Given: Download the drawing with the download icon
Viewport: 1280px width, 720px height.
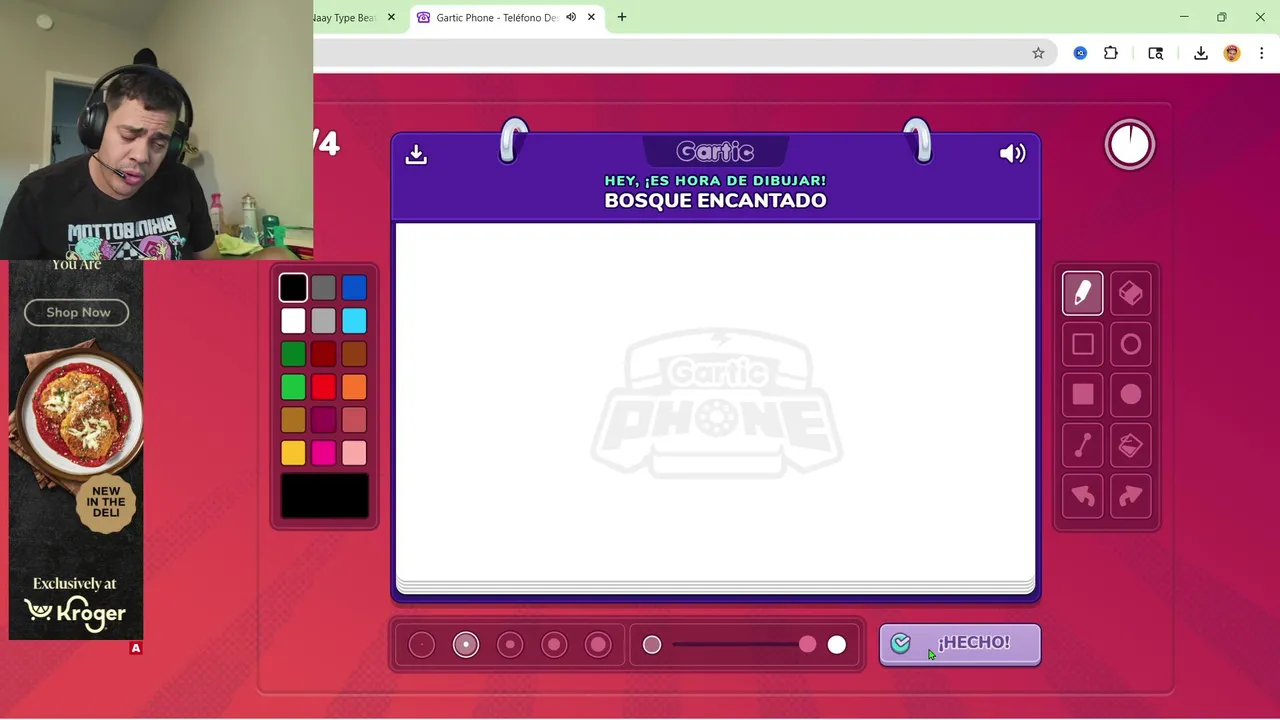Looking at the screenshot, I should tap(416, 154).
